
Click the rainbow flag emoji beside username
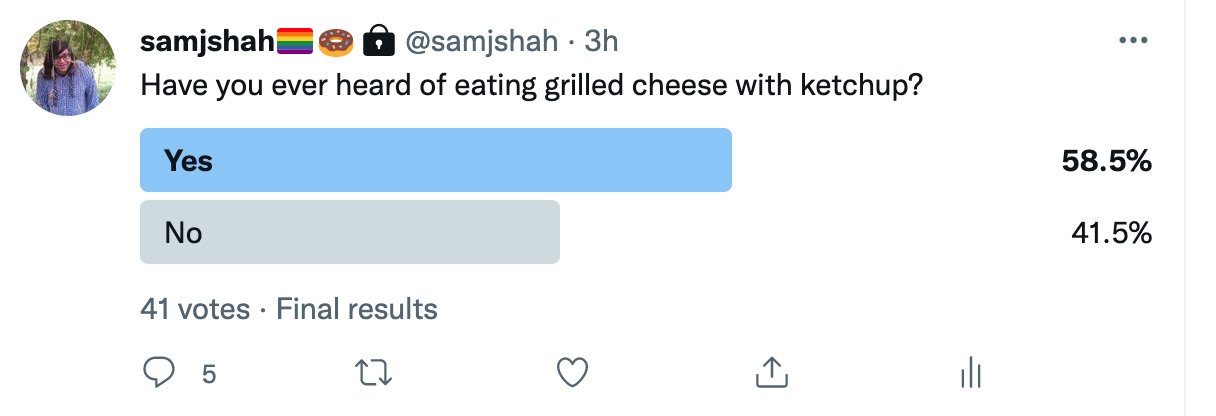(295, 41)
